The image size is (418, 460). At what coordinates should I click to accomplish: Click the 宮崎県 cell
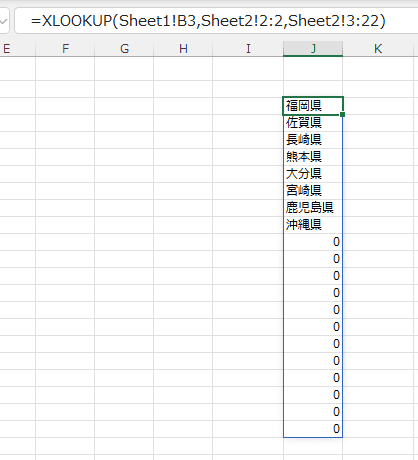(313, 191)
